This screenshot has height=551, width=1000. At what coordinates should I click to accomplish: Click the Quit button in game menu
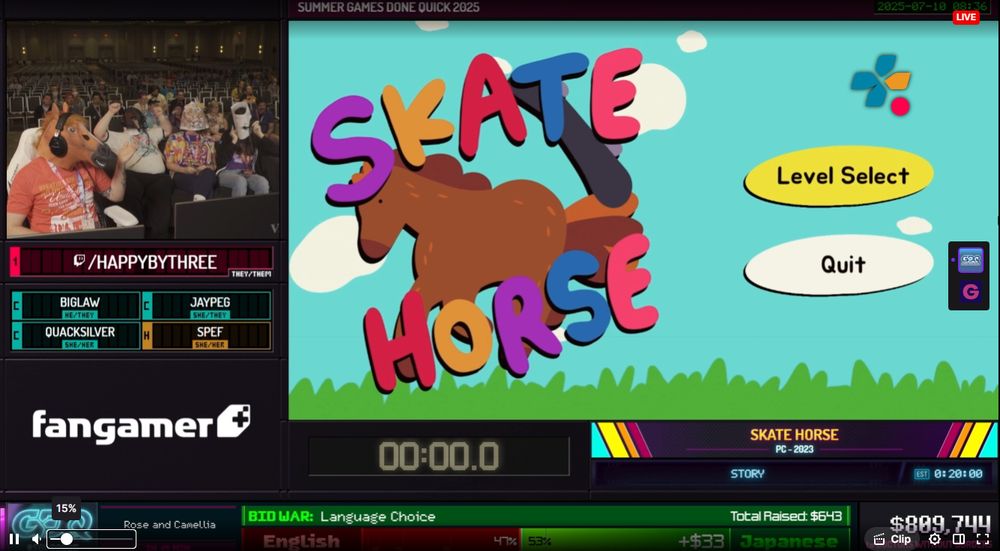pos(841,264)
